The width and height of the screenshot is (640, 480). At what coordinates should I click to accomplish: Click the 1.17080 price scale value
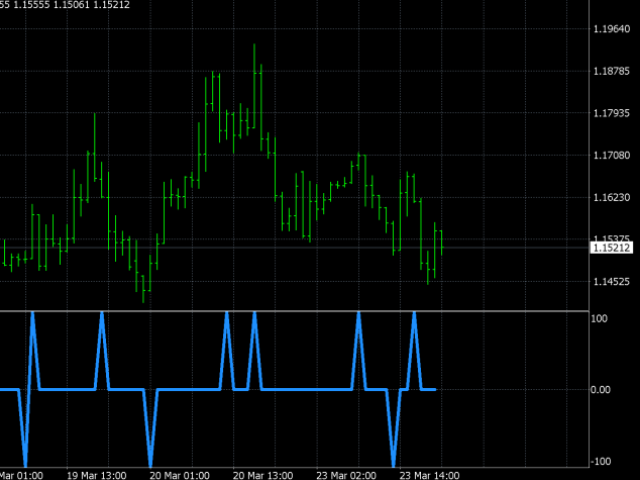click(611, 155)
